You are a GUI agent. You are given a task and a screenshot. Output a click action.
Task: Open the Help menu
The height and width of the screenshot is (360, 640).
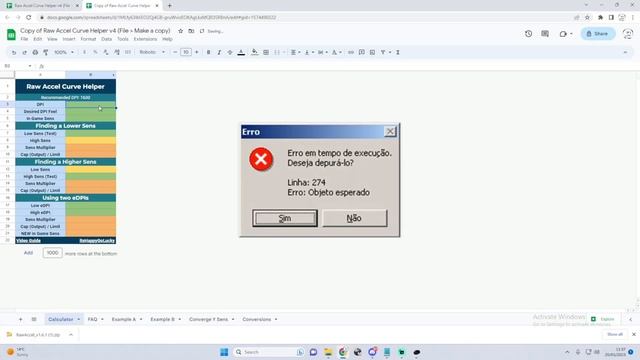coord(167,39)
